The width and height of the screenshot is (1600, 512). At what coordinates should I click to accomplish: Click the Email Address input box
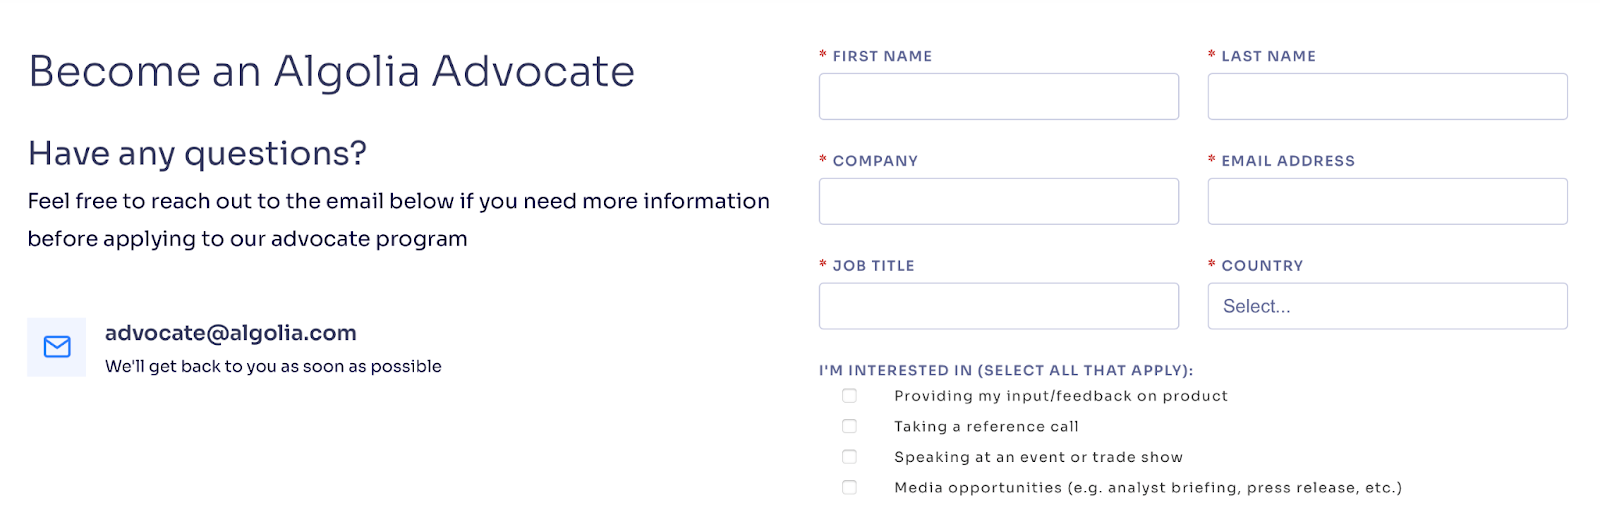pos(1387,201)
